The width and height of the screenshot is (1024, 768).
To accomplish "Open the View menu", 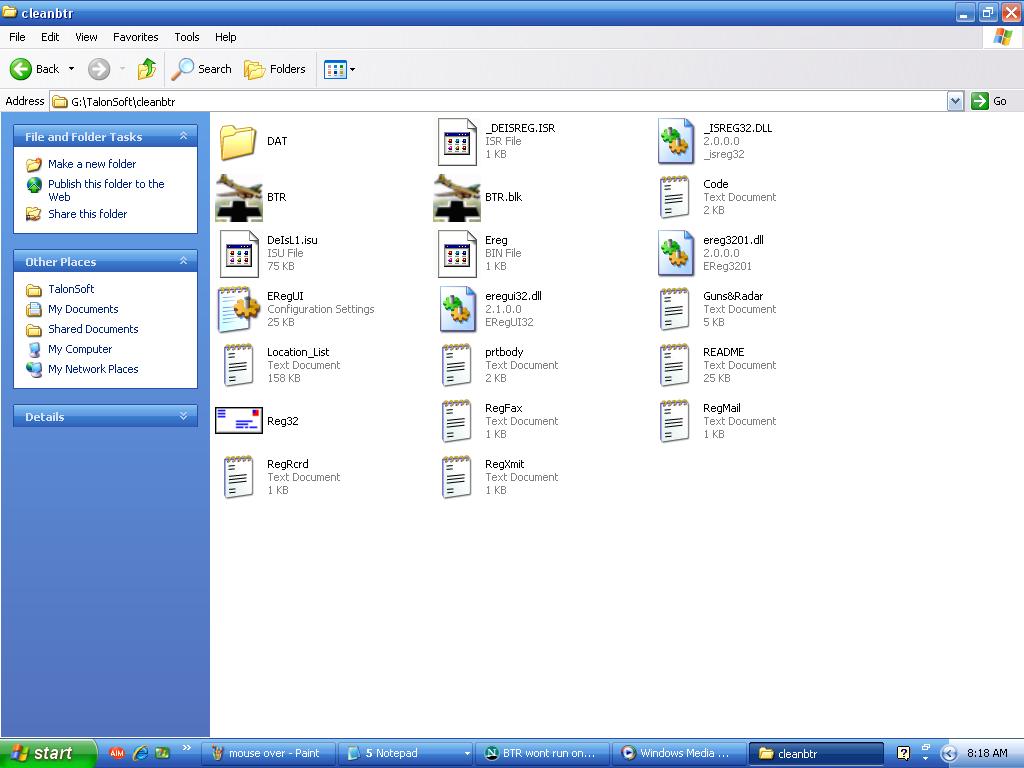I will [x=86, y=37].
